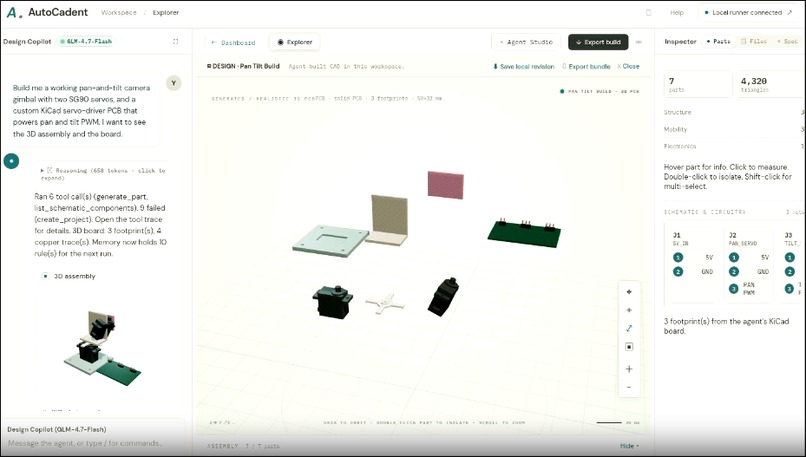The height and width of the screenshot is (457, 806).
Task: Click the PAN TILT BUILD 3D PCB status indicator
Action: [x=599, y=91]
